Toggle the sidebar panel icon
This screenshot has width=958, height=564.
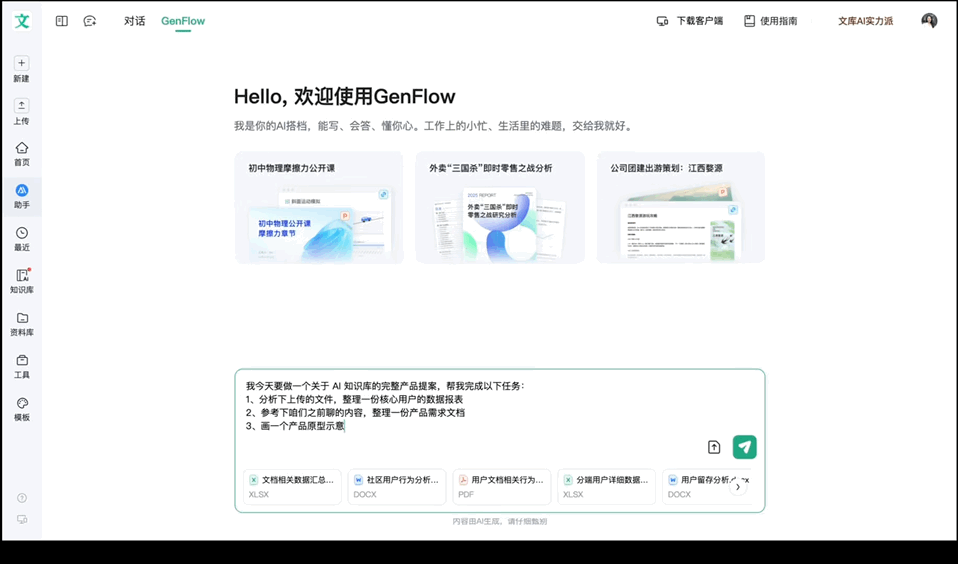click(62, 21)
